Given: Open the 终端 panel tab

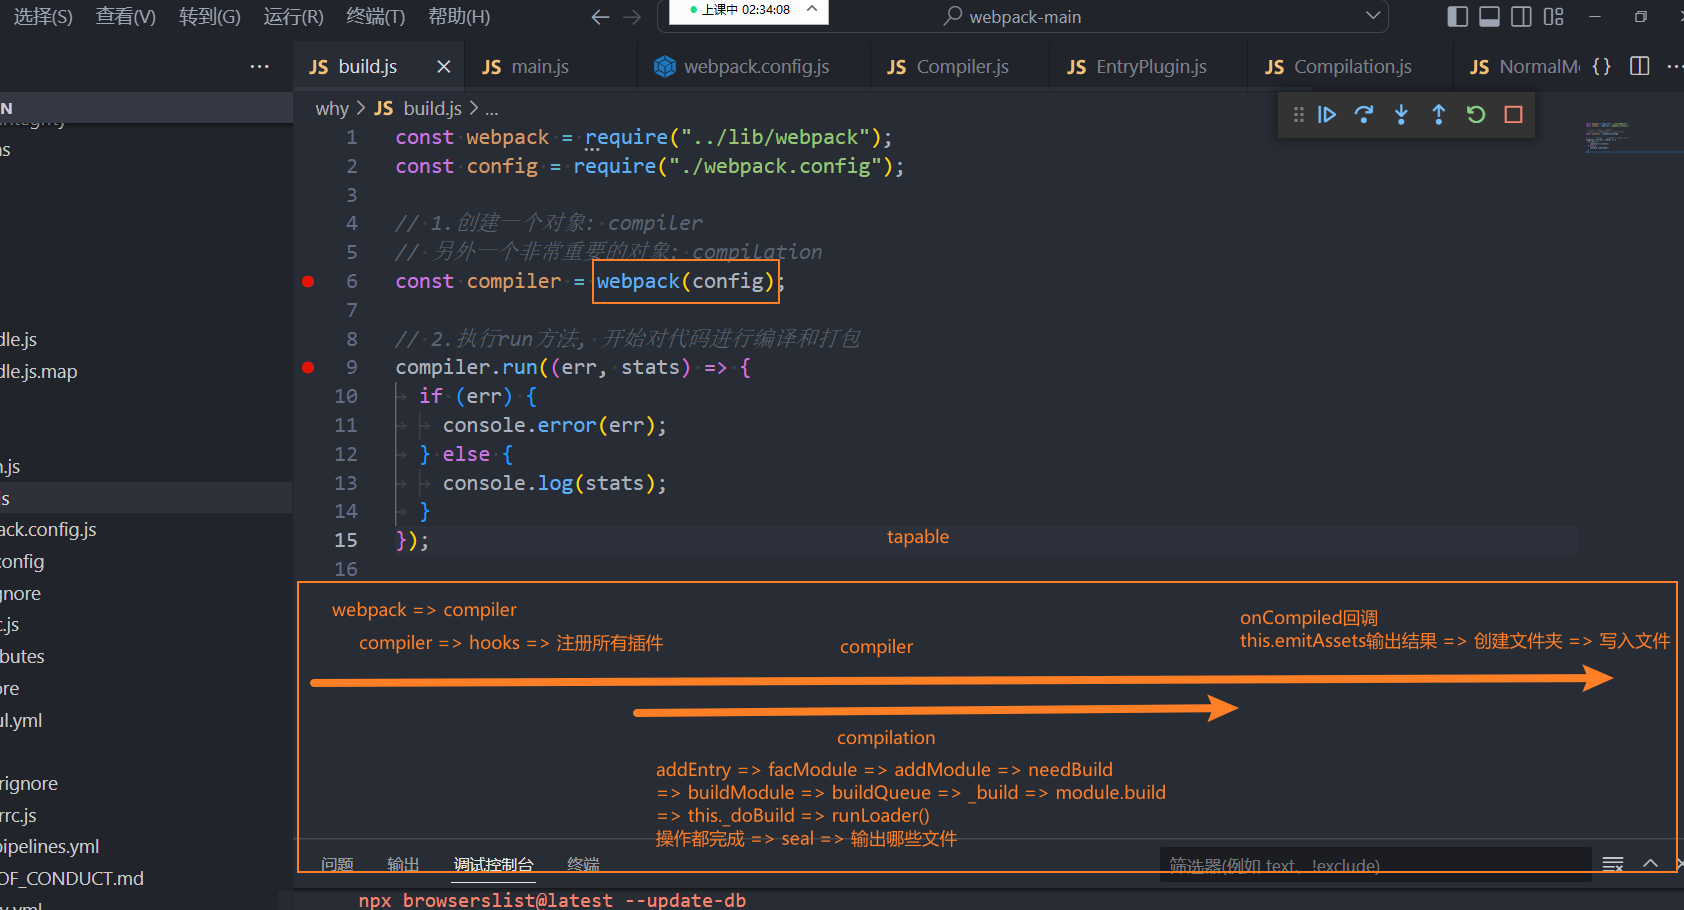Looking at the screenshot, I should [583, 864].
